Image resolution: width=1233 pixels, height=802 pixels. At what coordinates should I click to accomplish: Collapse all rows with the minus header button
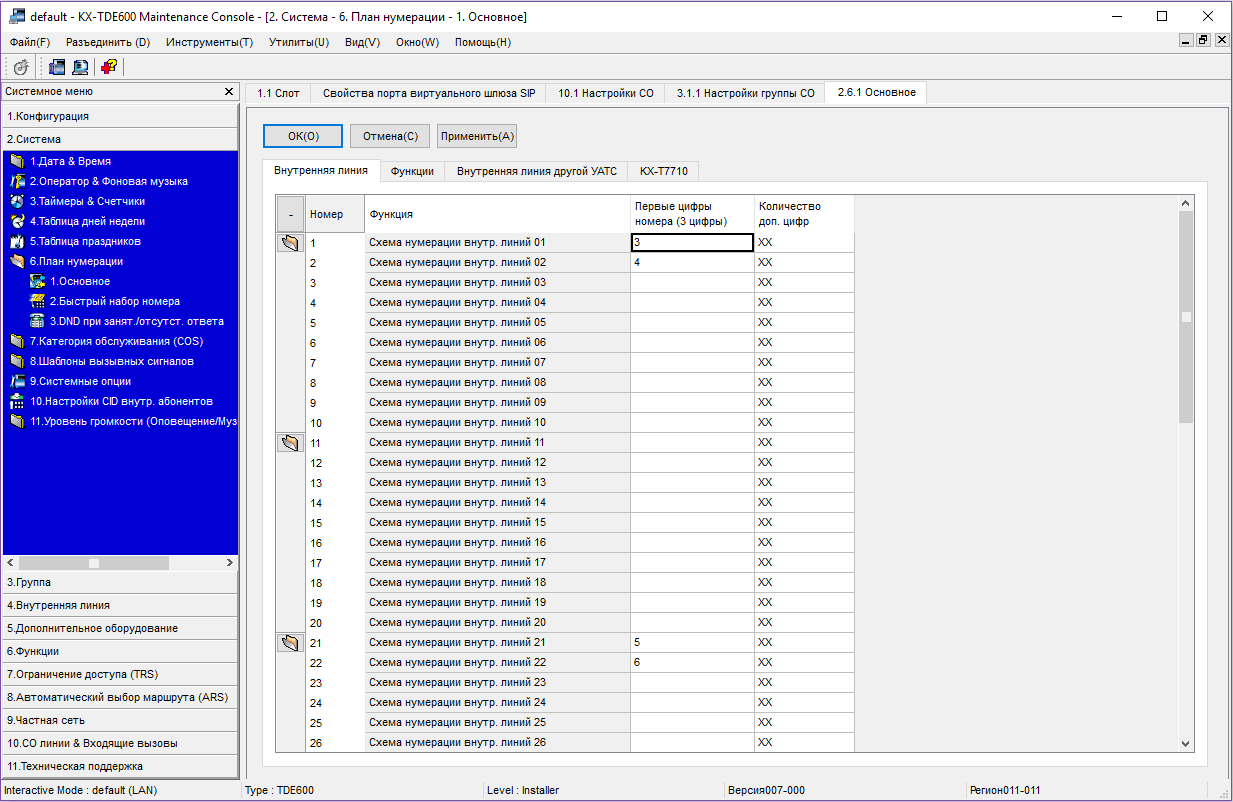pyautogui.click(x=290, y=214)
